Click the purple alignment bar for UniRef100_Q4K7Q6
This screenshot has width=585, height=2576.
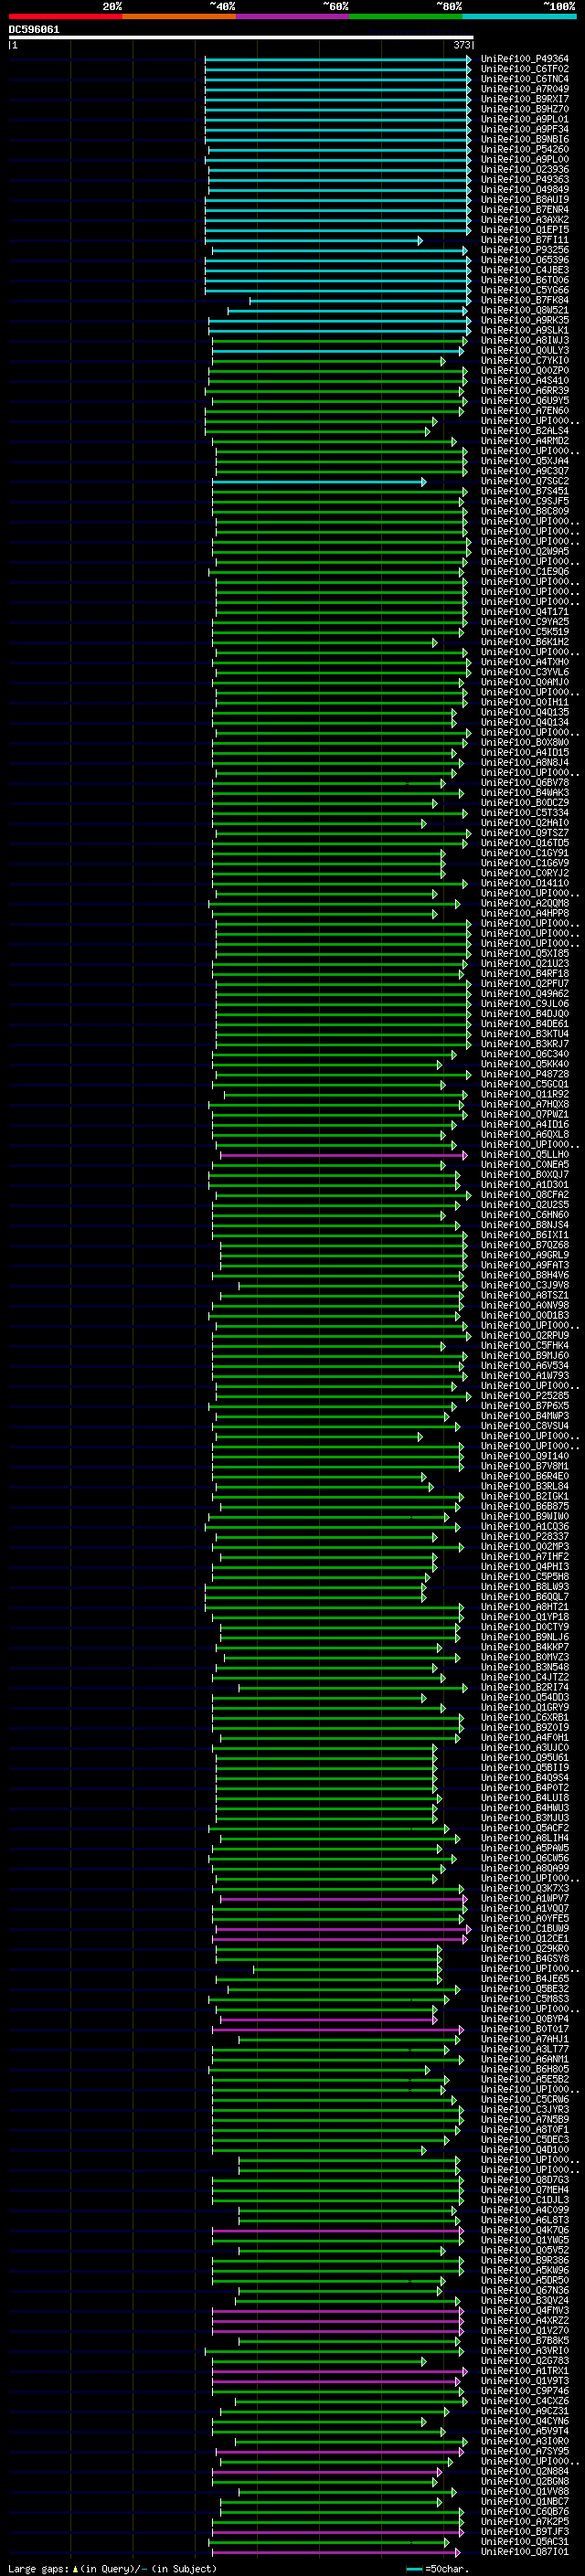(337, 2230)
